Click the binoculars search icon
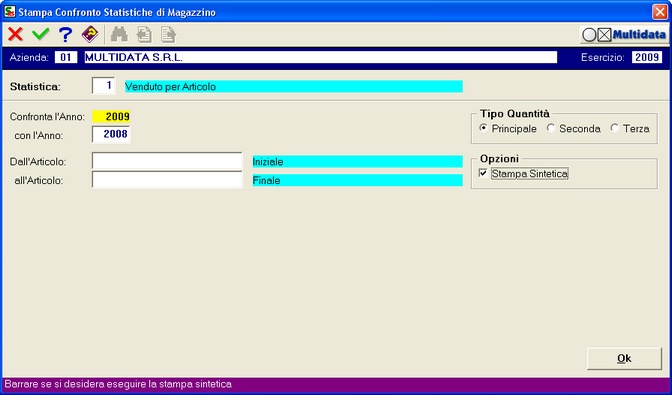 point(119,34)
